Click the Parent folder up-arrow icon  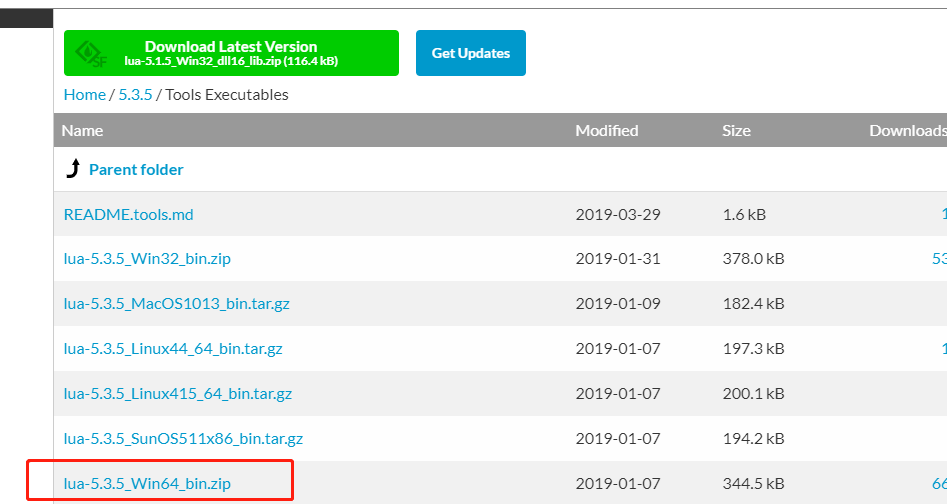click(73, 170)
